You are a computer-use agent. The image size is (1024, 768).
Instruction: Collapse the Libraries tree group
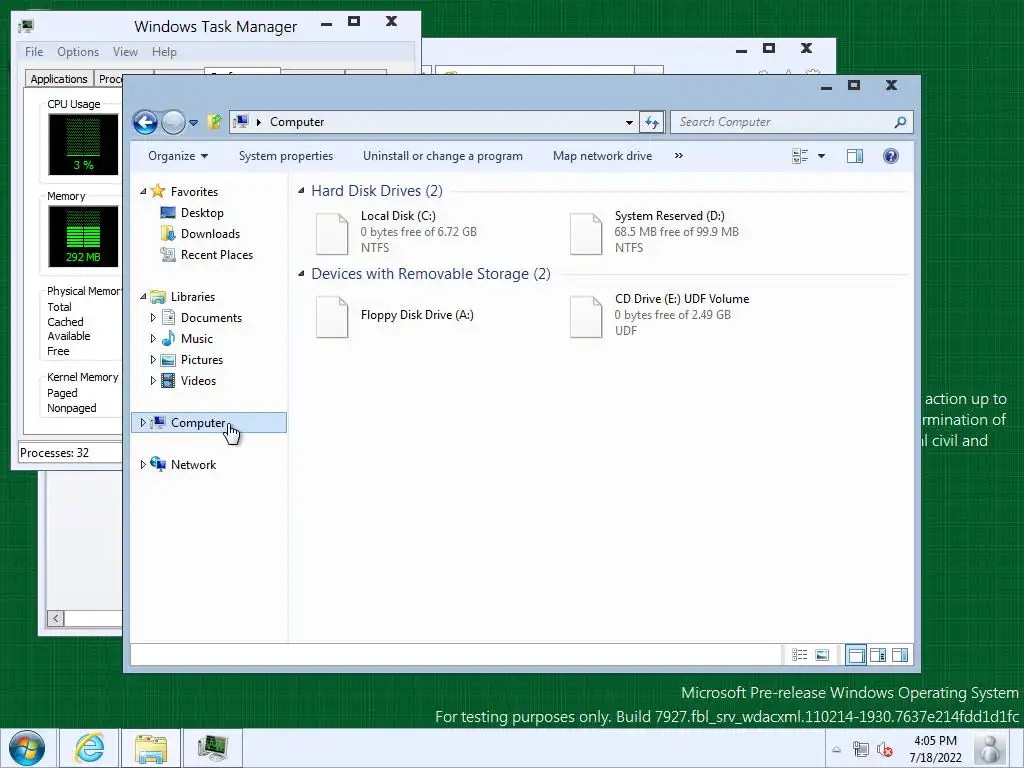pos(143,296)
